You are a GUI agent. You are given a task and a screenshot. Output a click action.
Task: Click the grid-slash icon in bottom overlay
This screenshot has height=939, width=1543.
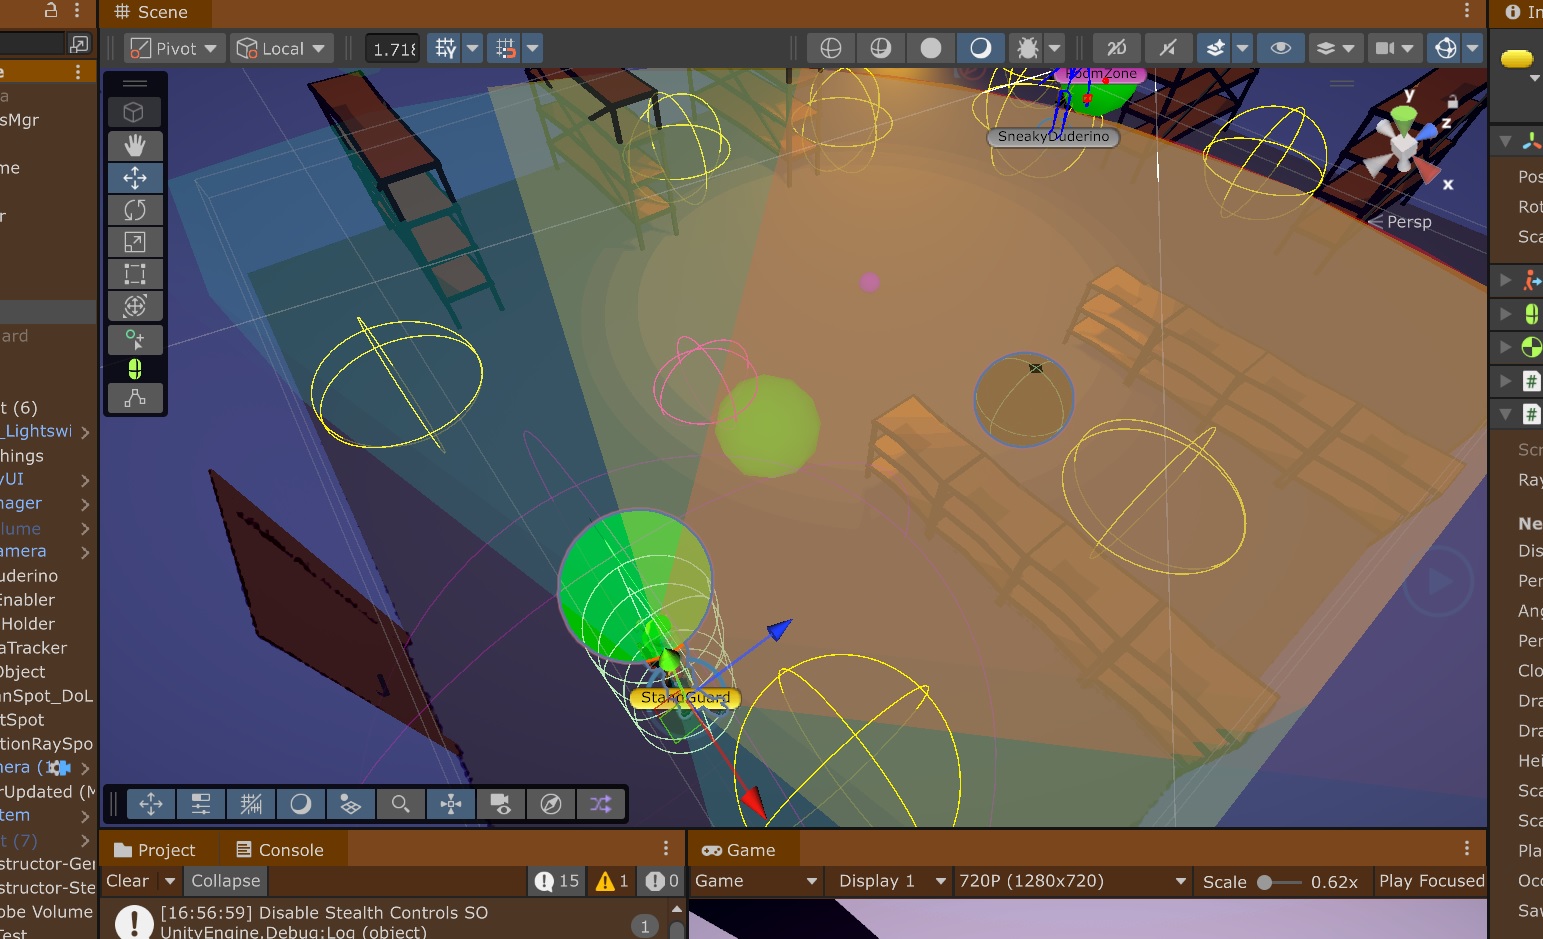tap(251, 804)
